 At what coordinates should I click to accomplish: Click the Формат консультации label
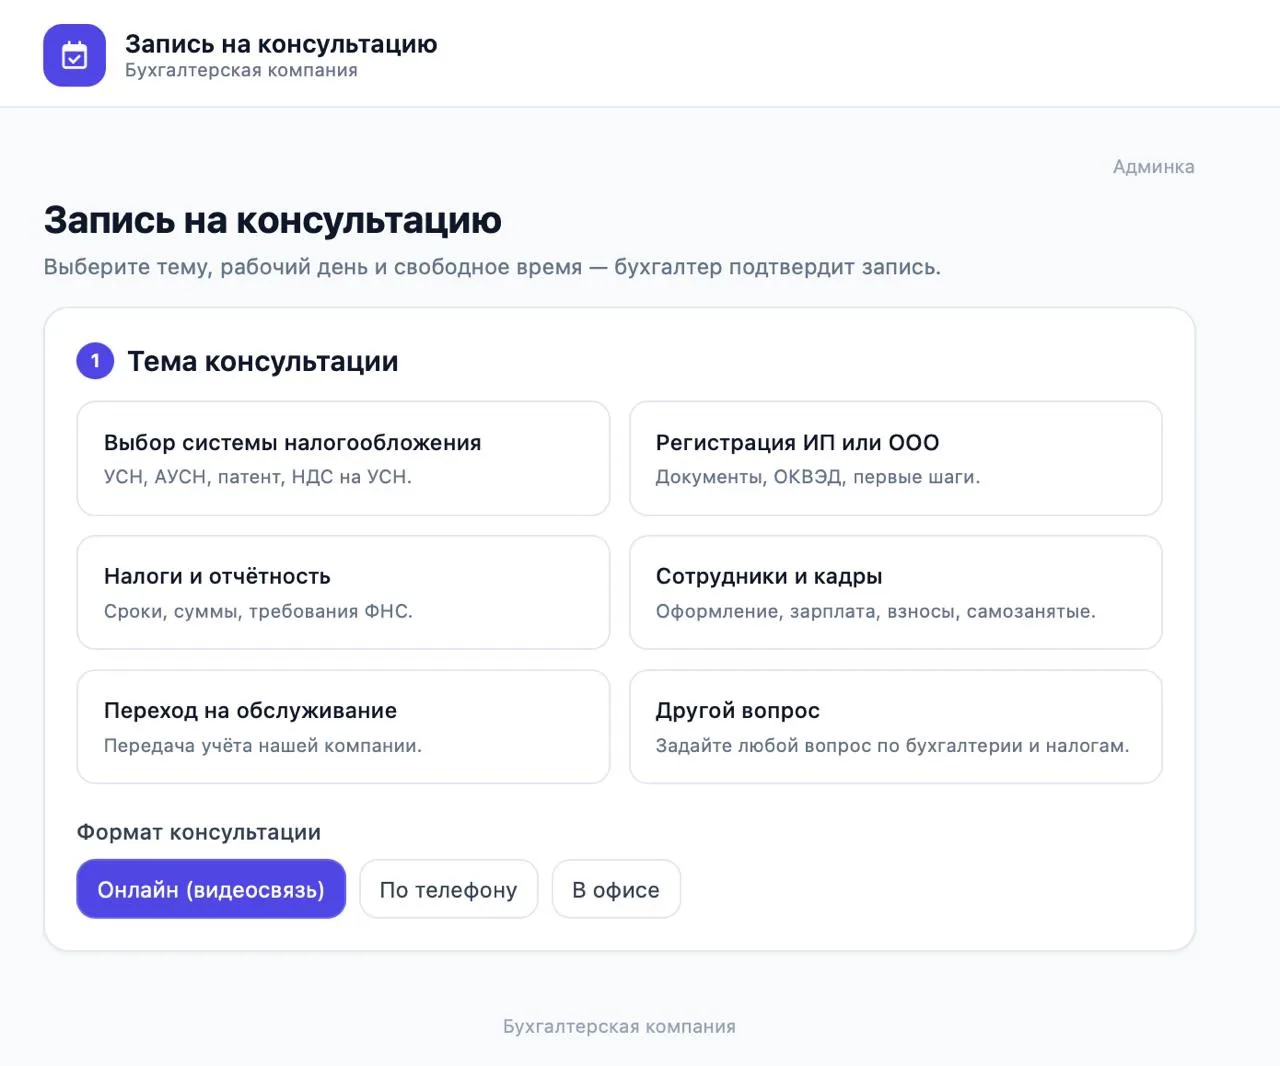click(199, 832)
